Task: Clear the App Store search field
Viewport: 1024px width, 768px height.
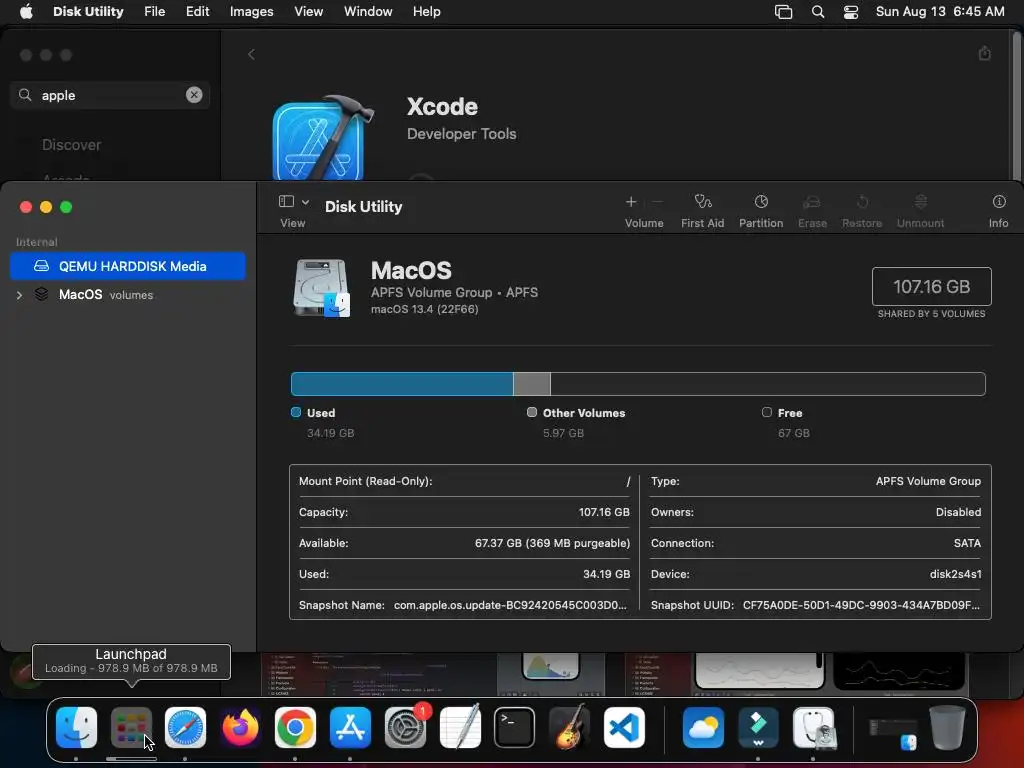Action: click(x=194, y=95)
